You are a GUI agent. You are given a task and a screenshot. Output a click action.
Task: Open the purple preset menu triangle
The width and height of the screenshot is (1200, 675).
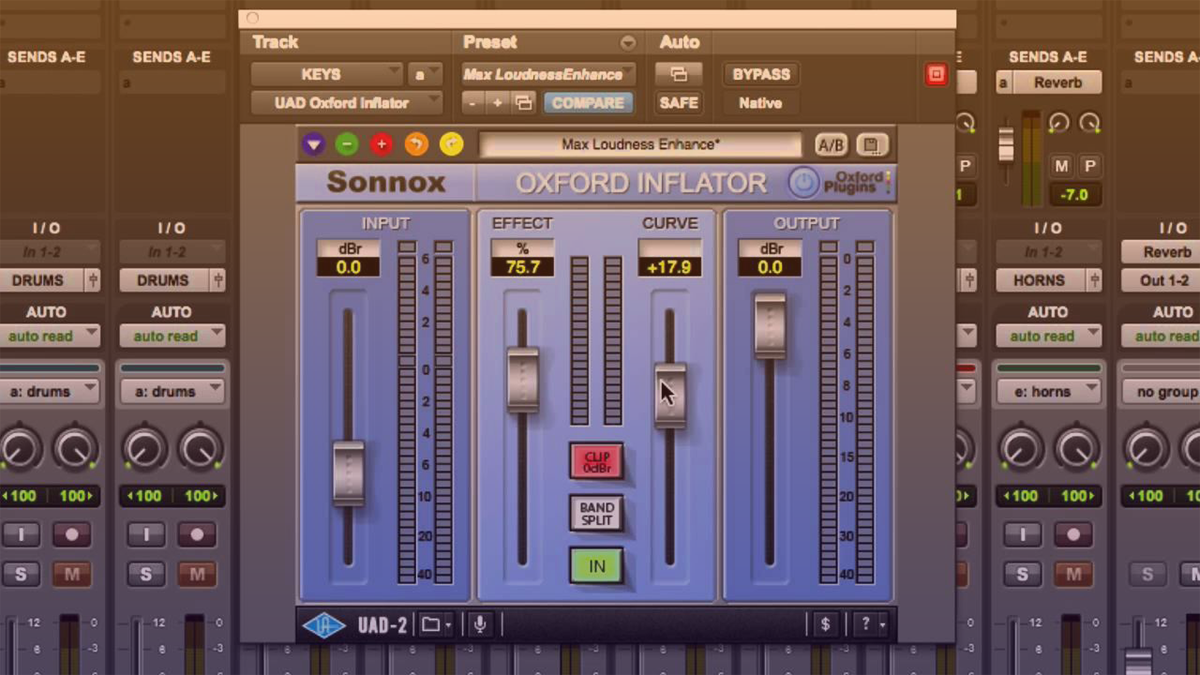[314, 145]
